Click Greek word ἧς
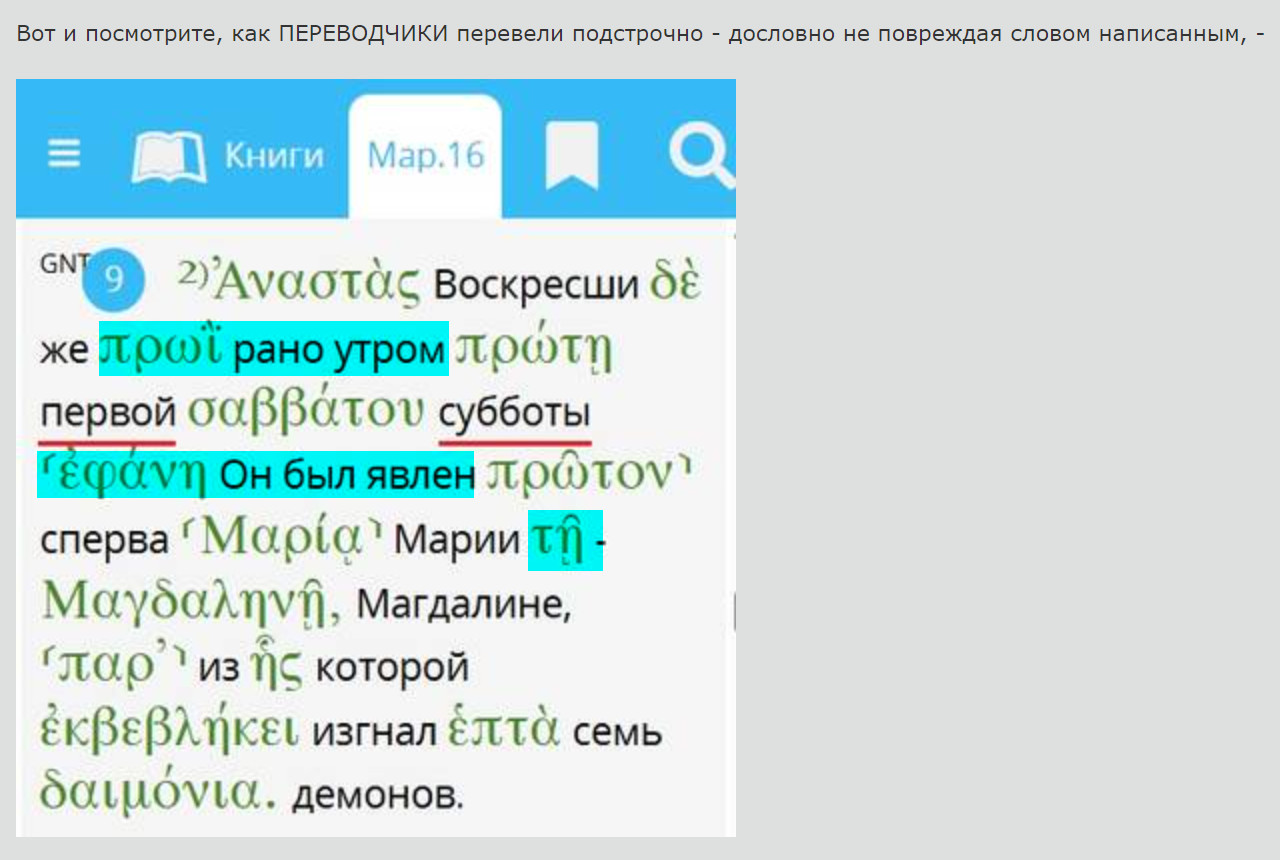The width and height of the screenshot is (1280, 860). (276, 664)
